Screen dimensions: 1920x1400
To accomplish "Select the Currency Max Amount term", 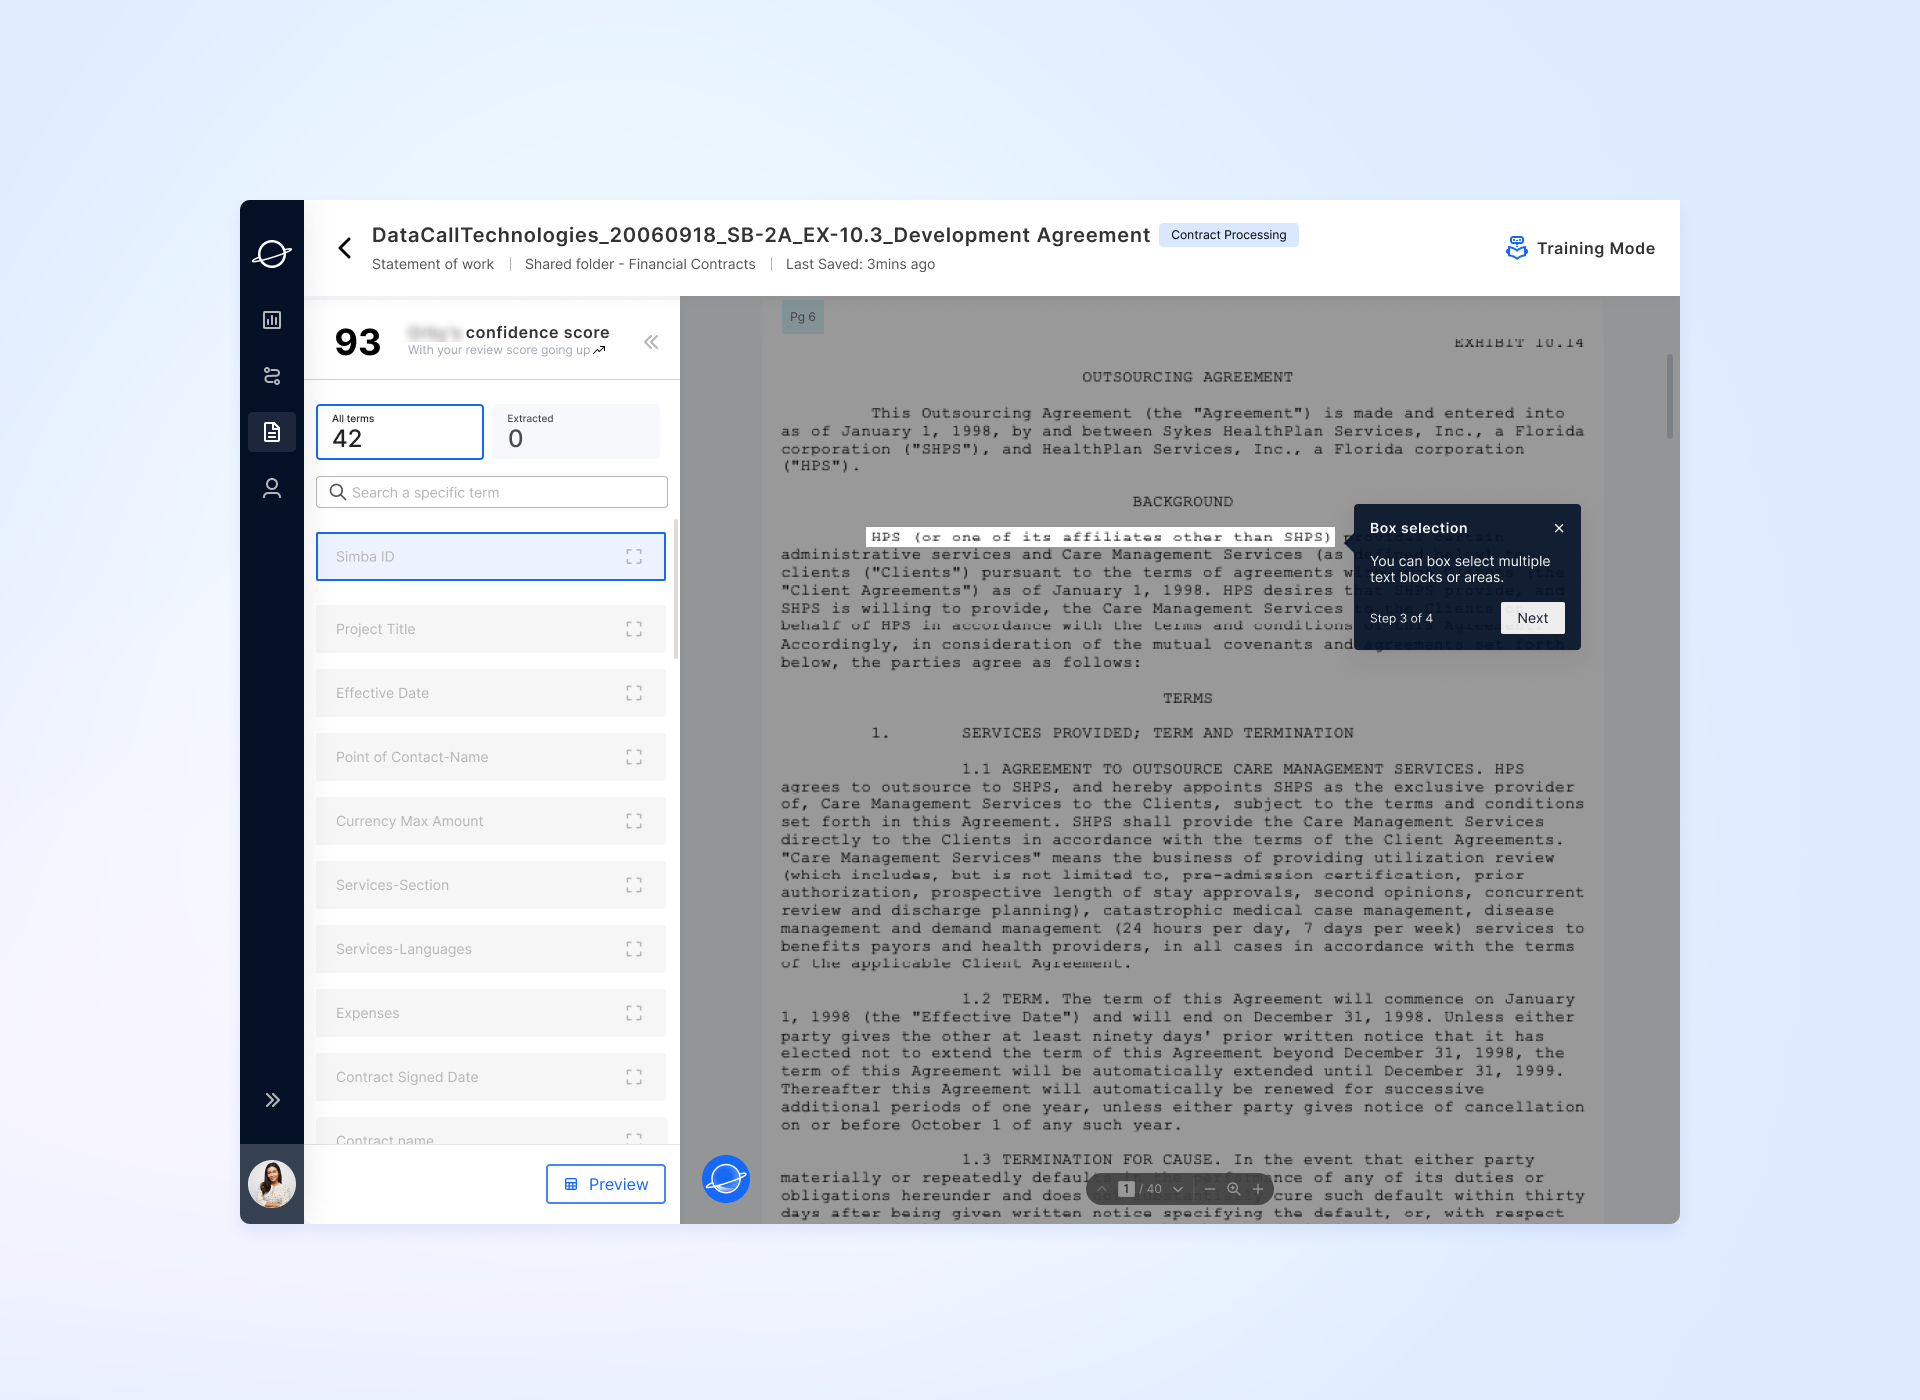I will [x=491, y=821].
